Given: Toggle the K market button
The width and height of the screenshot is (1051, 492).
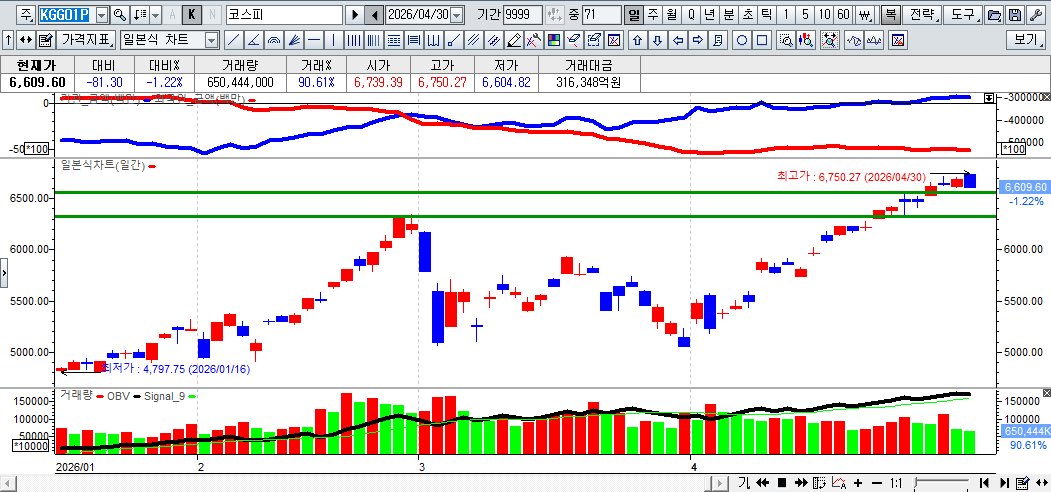Looking at the screenshot, I should point(191,15).
